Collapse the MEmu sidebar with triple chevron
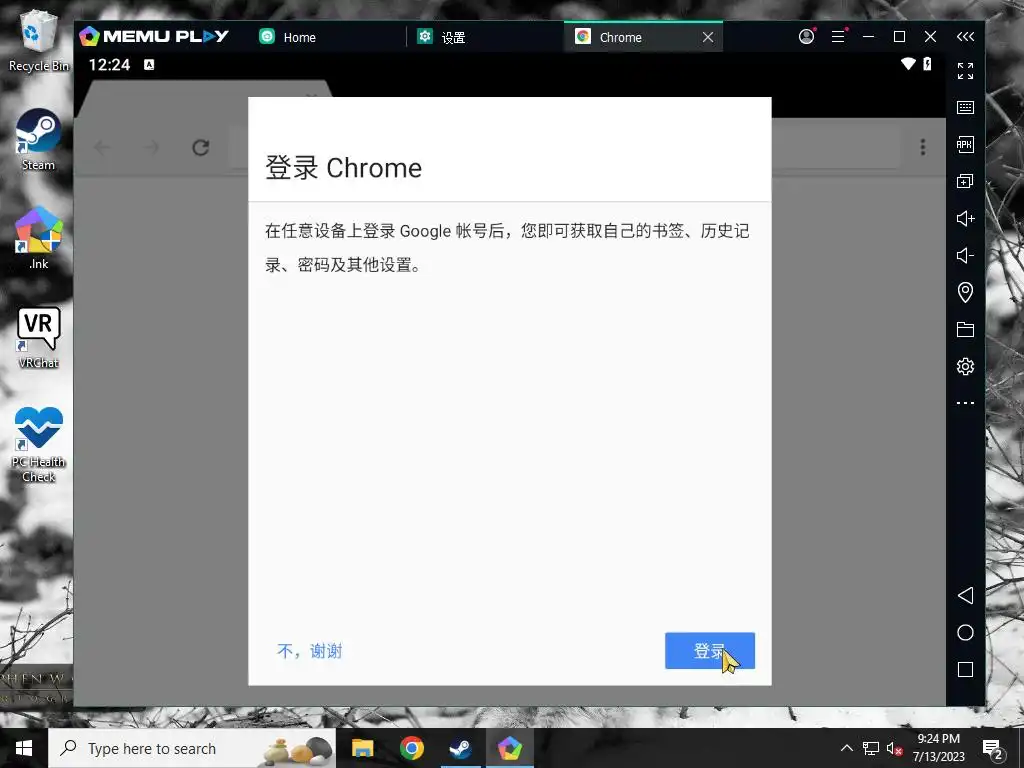 [965, 37]
